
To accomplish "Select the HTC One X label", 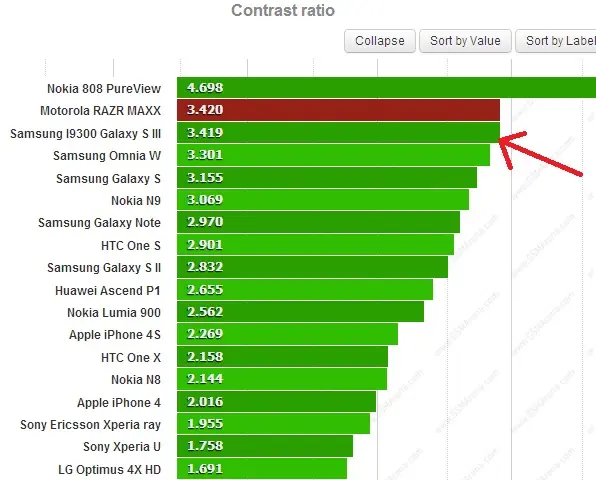I will pos(131,357).
